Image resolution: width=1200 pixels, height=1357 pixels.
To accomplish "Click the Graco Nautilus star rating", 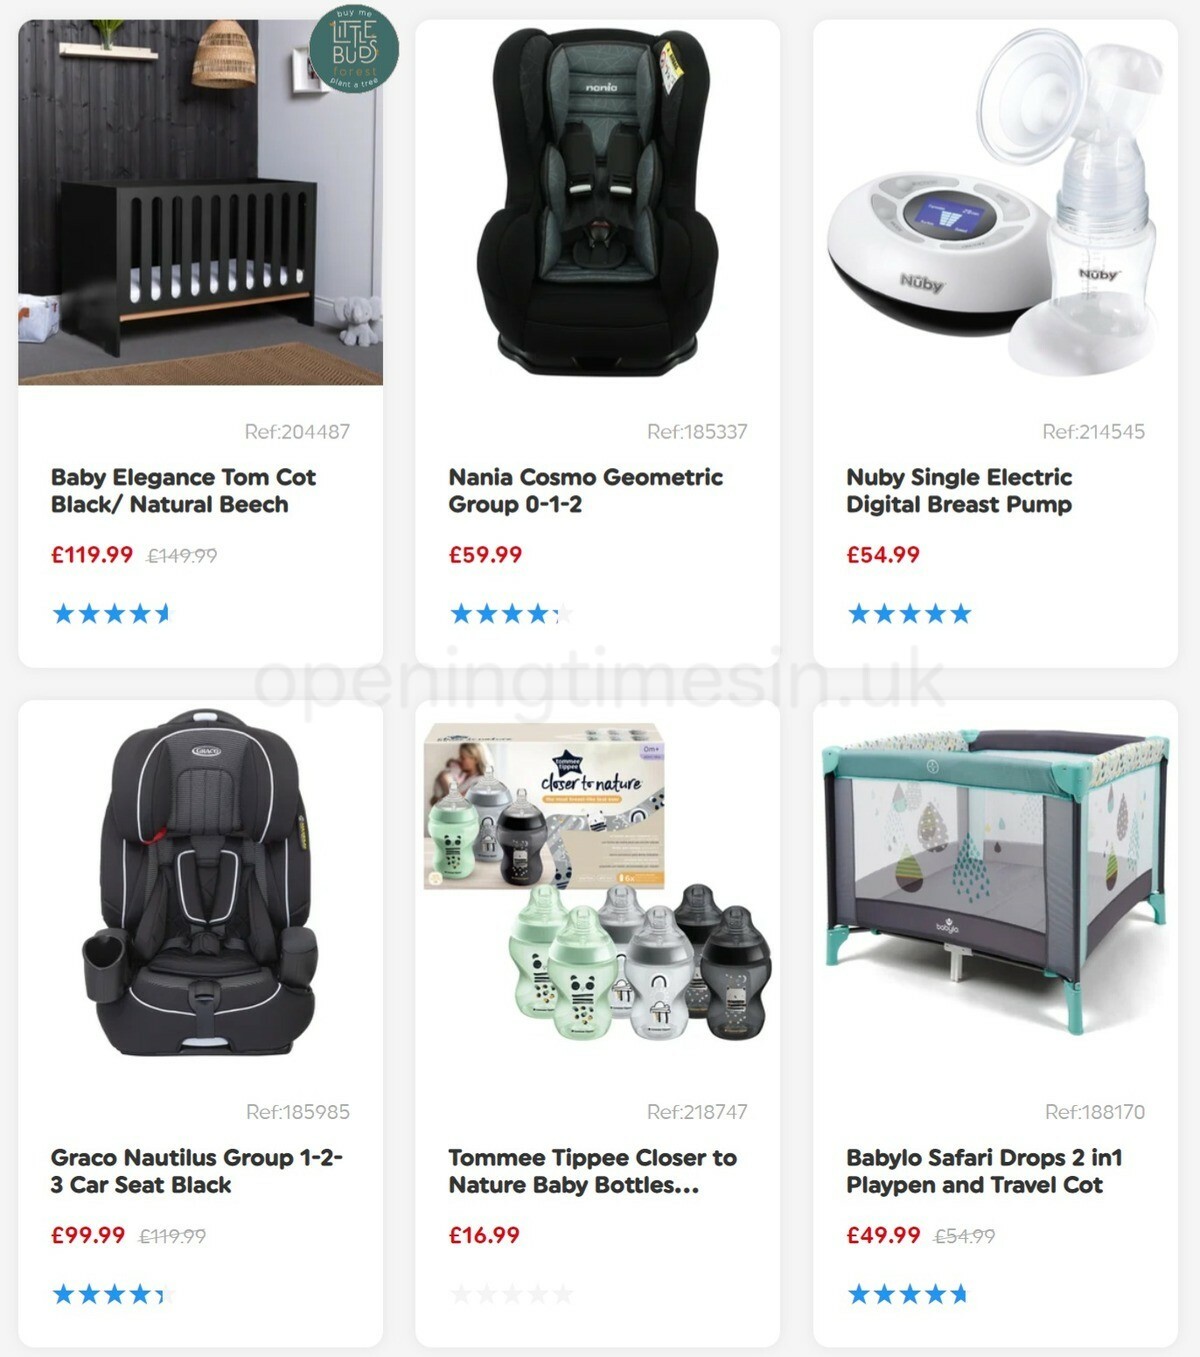I will (113, 1294).
